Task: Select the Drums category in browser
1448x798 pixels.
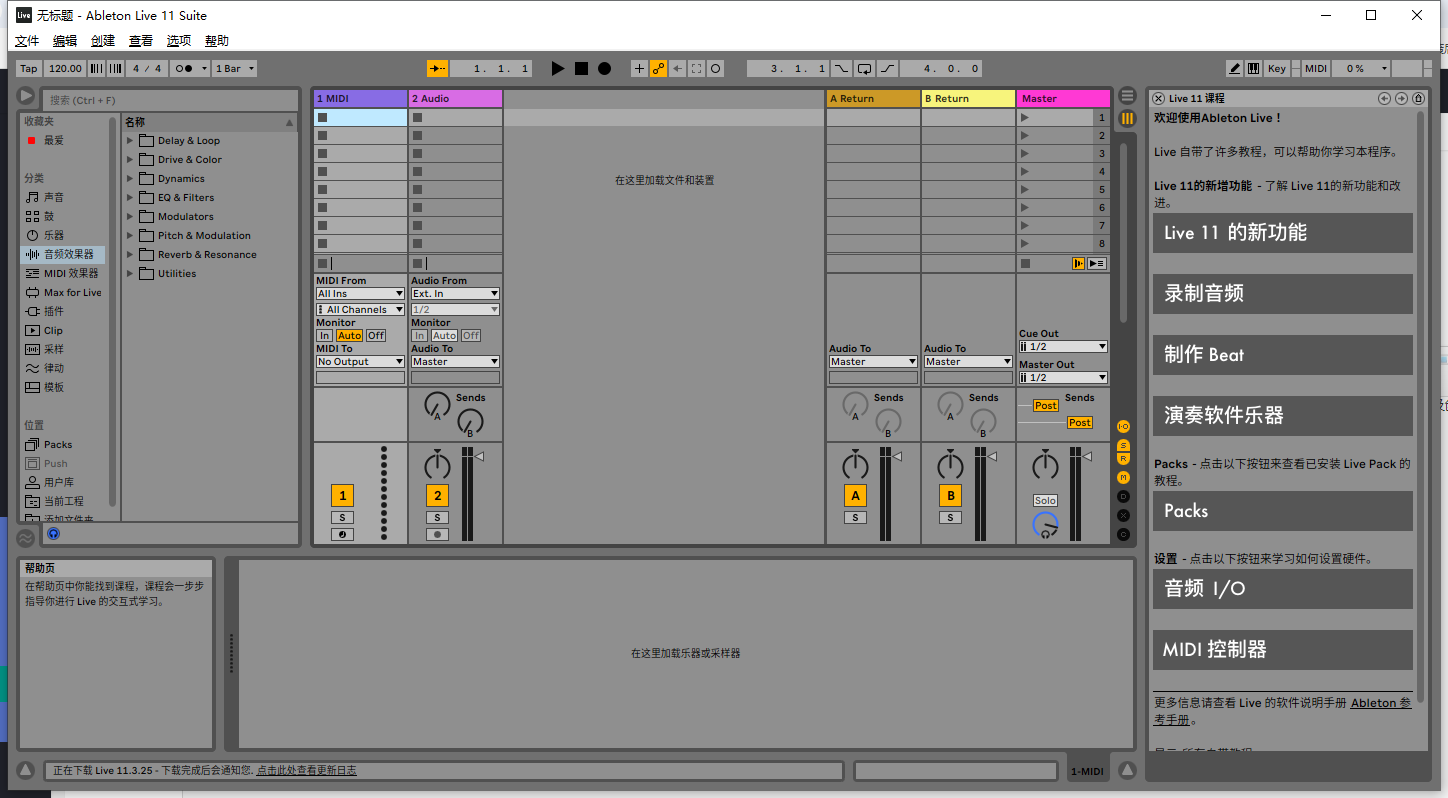Action: click(x=49, y=216)
